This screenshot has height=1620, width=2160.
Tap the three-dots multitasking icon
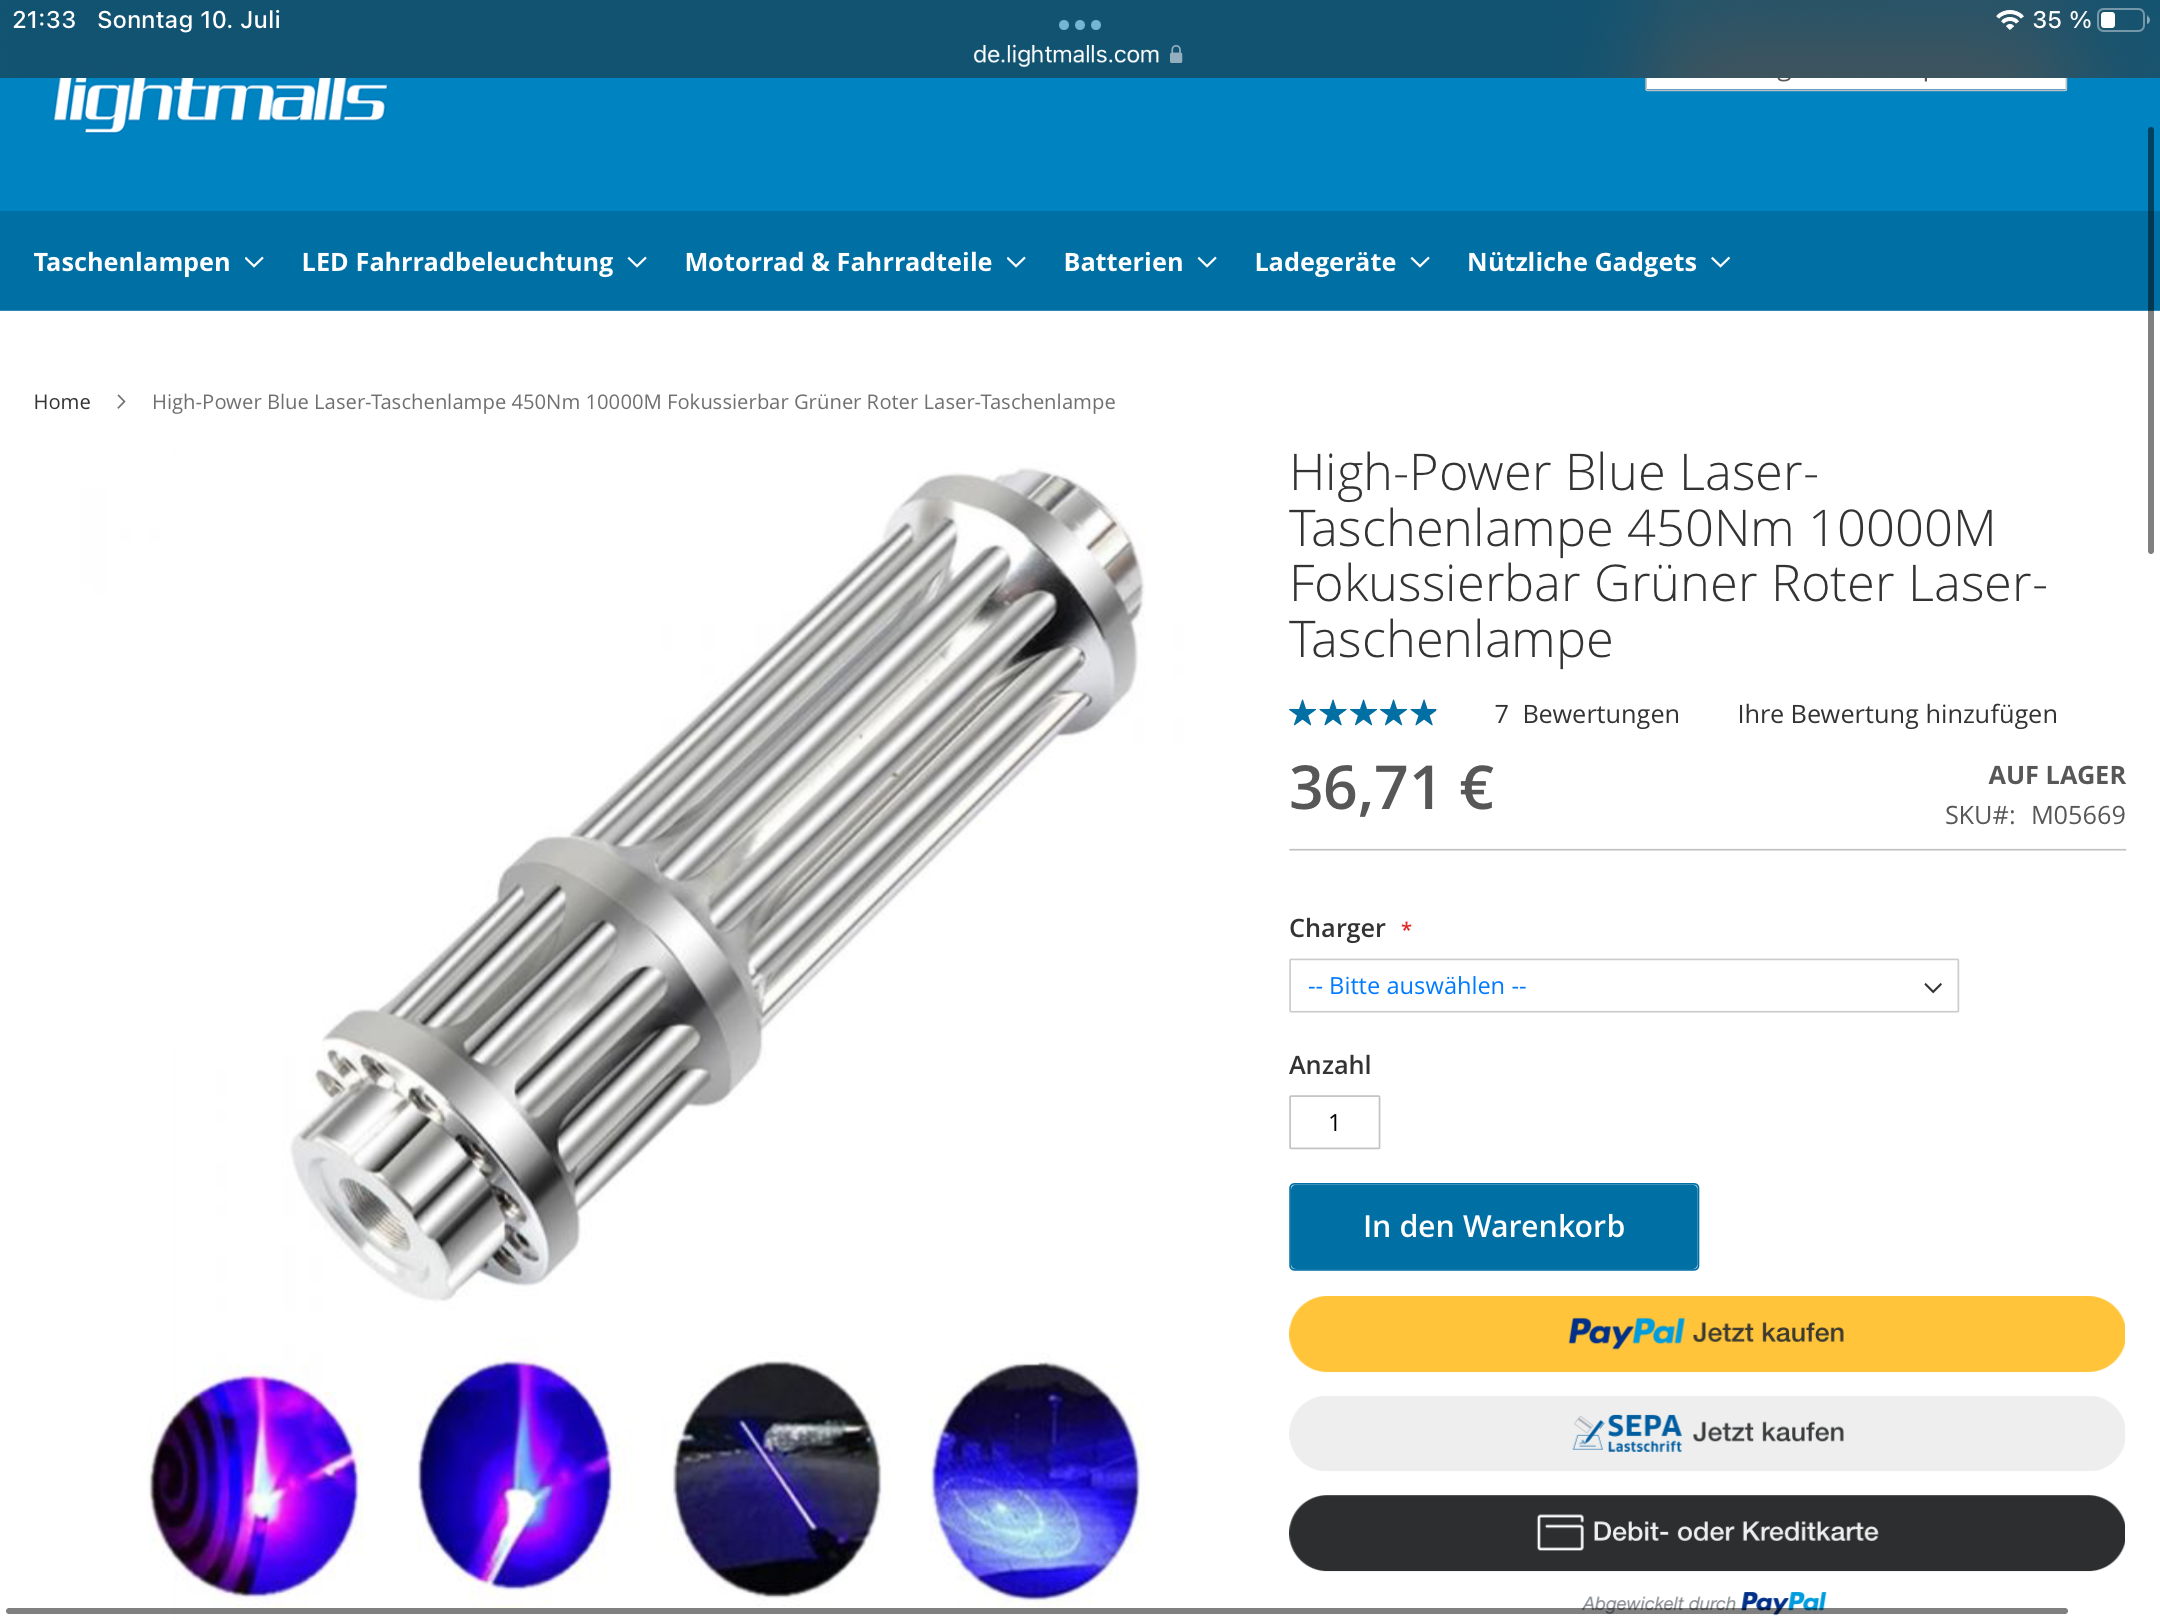click(1080, 24)
